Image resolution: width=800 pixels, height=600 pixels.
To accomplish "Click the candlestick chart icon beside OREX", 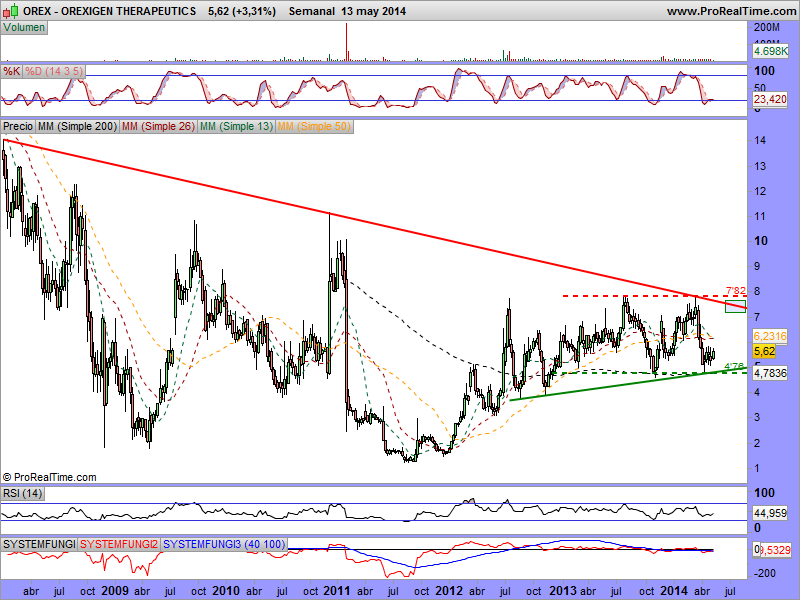I will [x=10, y=10].
